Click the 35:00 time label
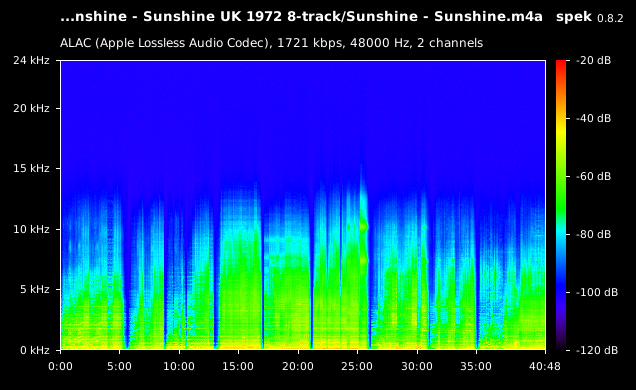The width and height of the screenshot is (636, 390). click(476, 366)
